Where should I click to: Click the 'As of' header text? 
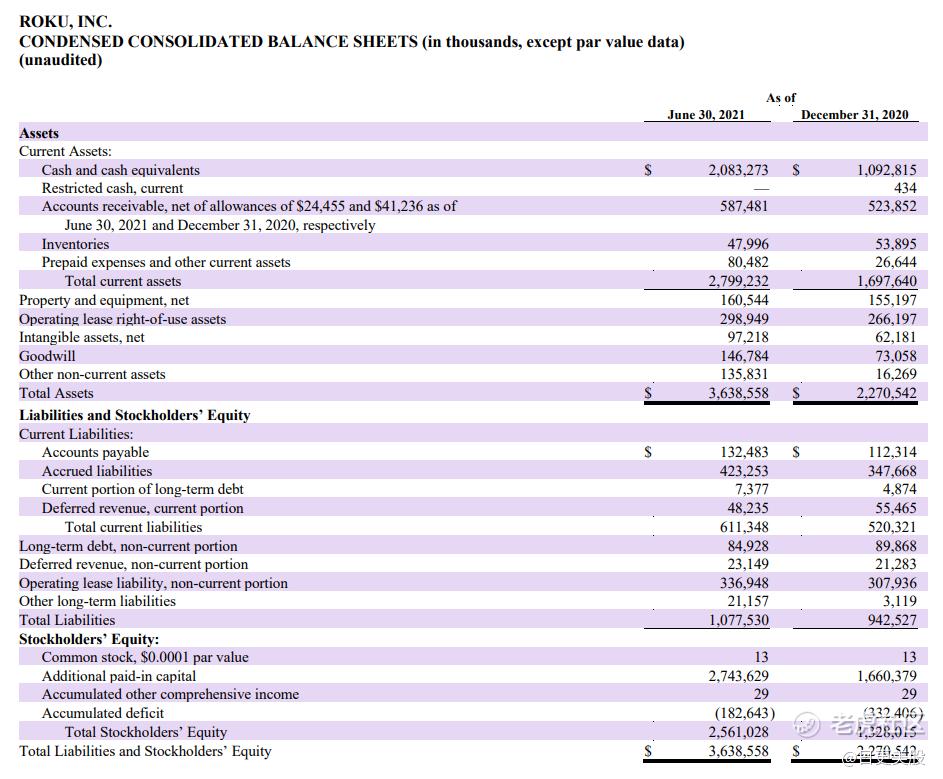781,97
